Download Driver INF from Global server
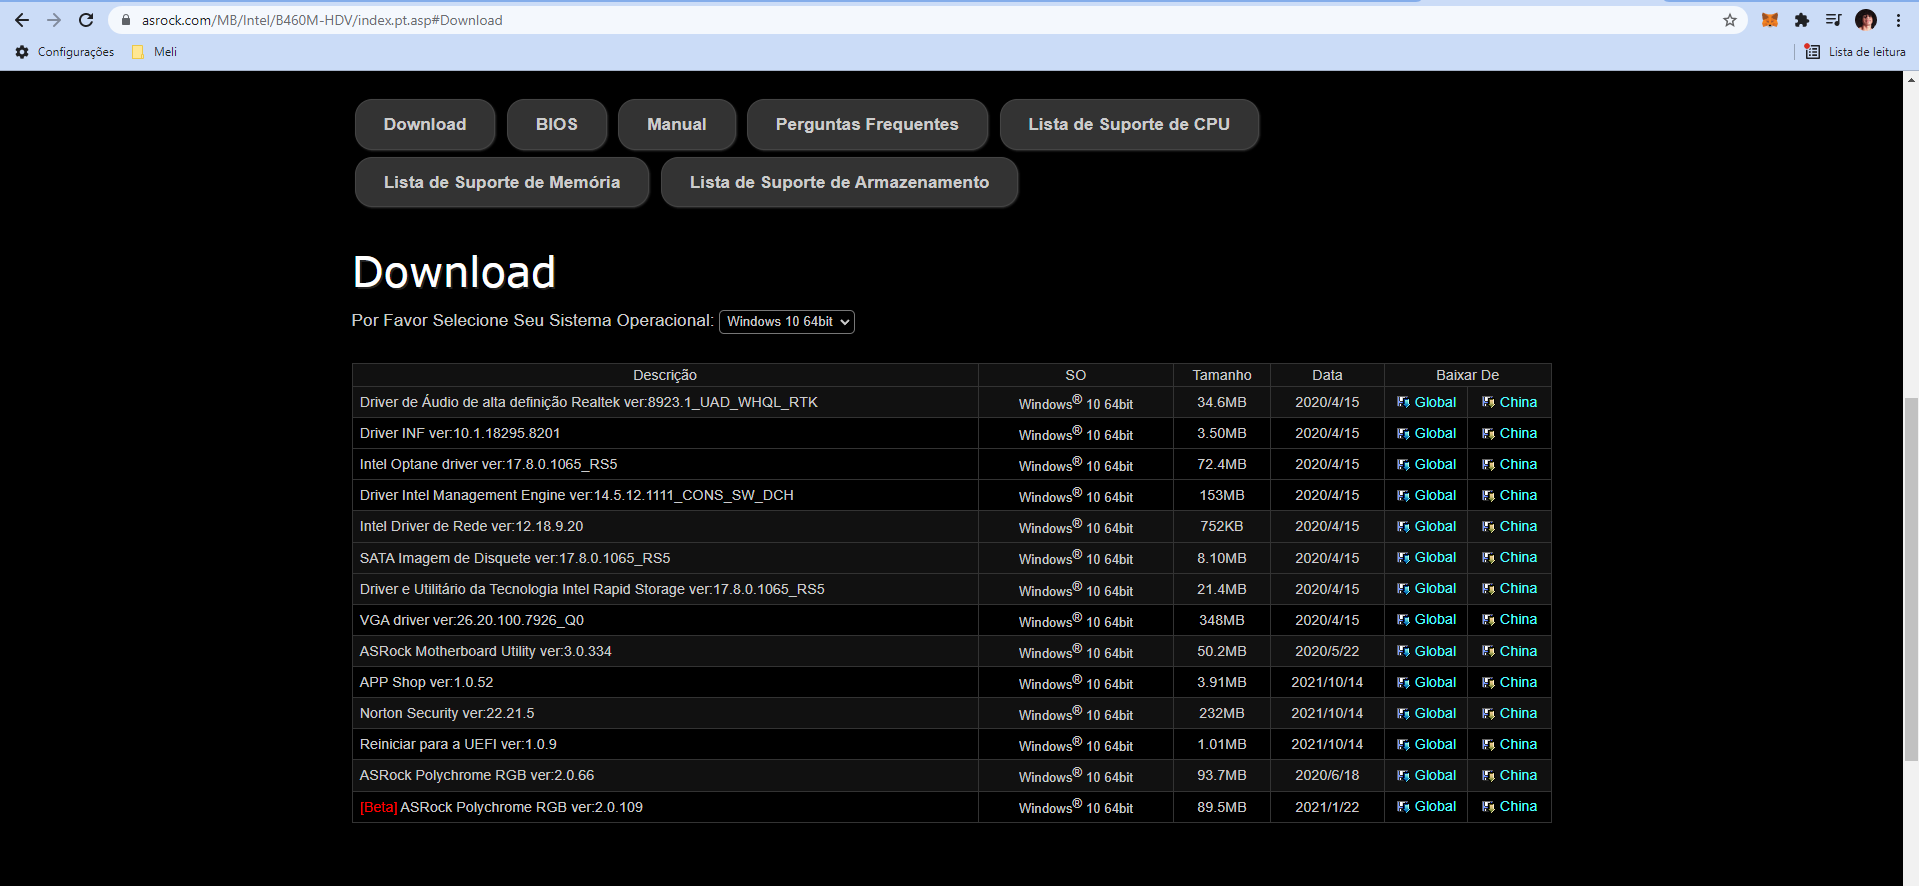 pyautogui.click(x=1426, y=433)
